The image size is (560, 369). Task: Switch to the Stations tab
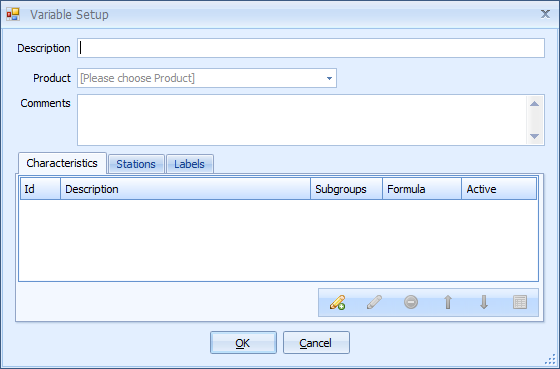point(136,164)
